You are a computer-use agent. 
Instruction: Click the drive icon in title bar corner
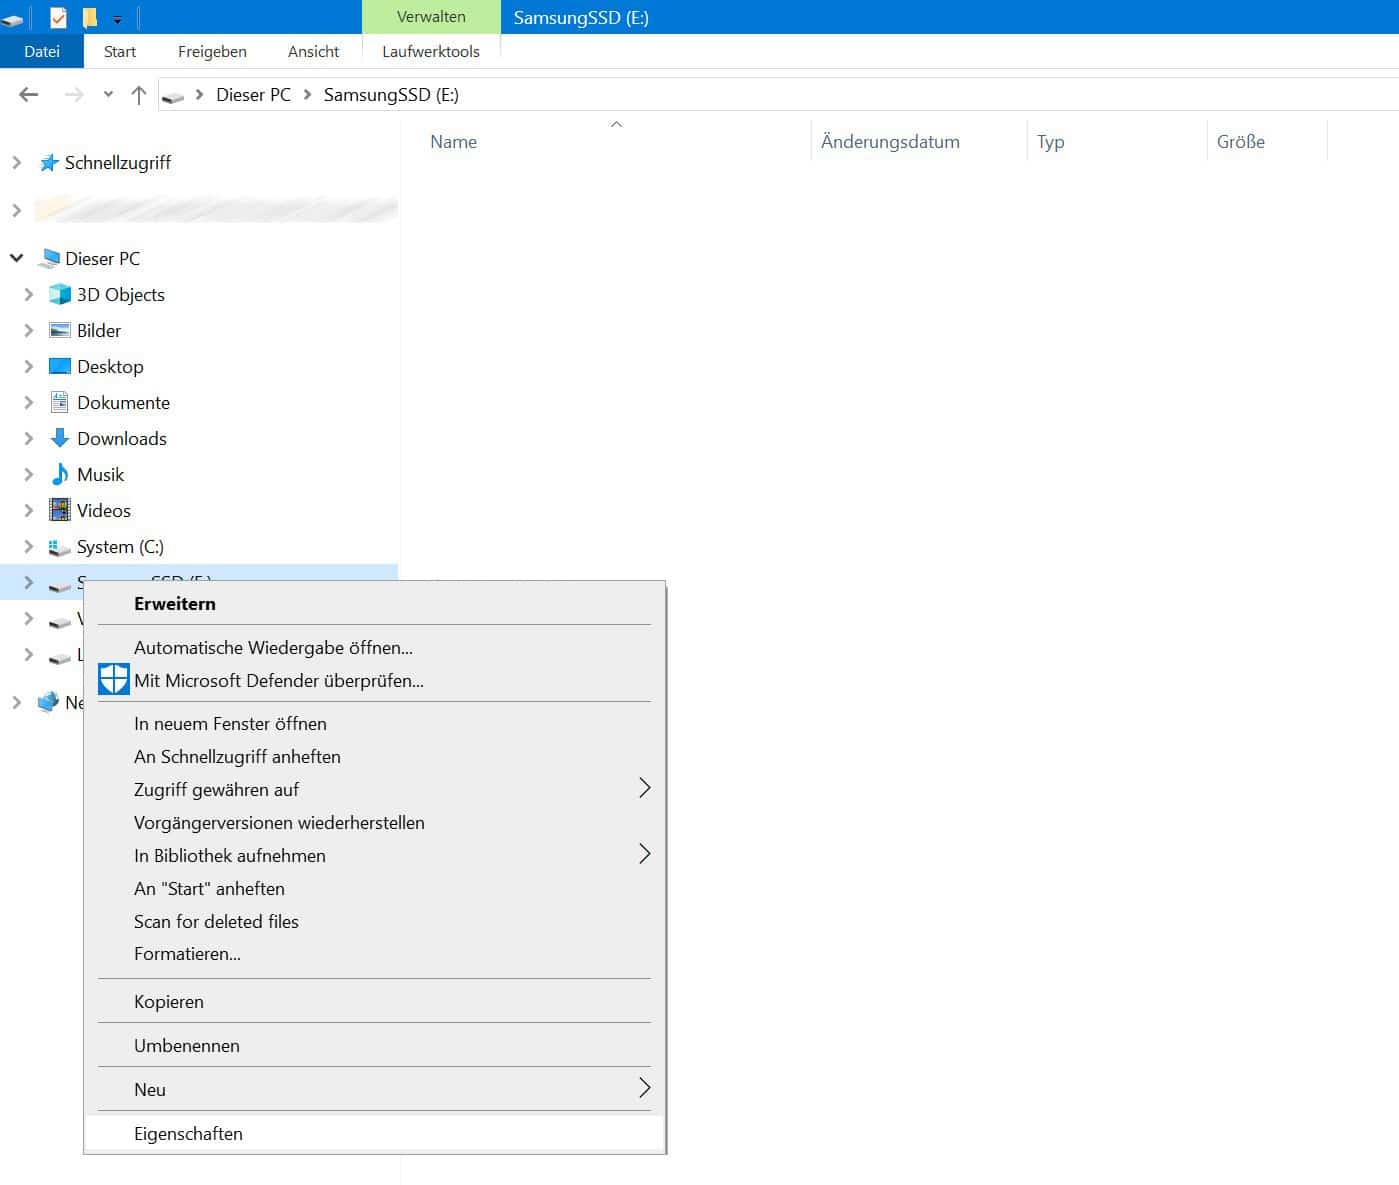(x=13, y=19)
